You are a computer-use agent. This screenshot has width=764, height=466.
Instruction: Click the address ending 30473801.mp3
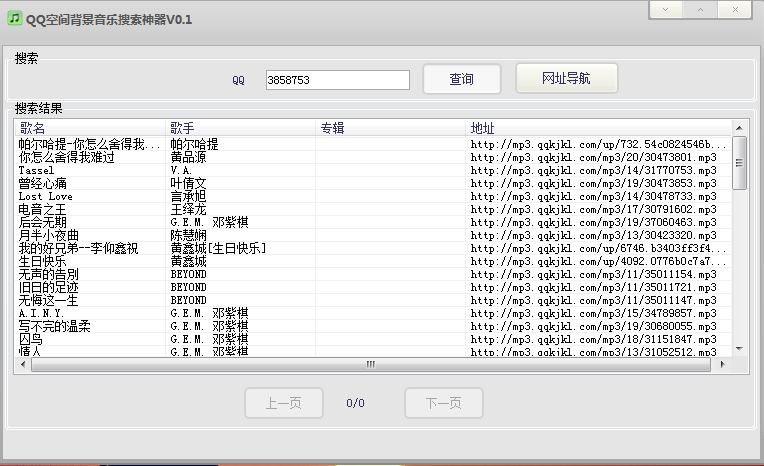coord(593,157)
